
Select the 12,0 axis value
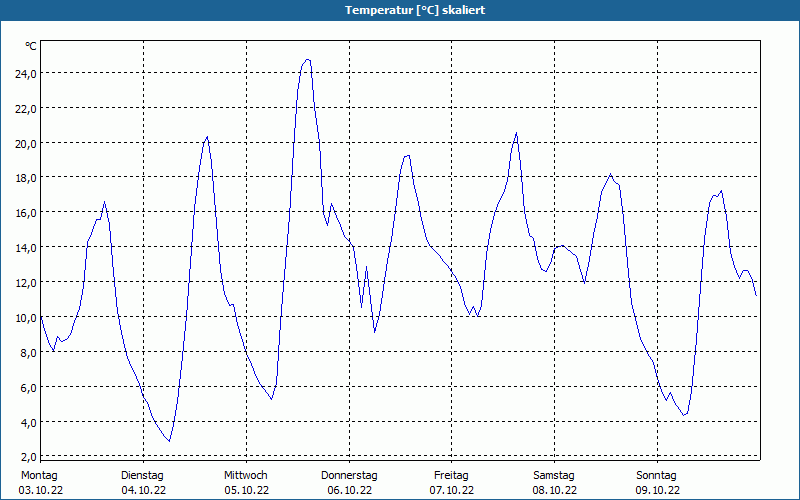pyautogui.click(x=26, y=283)
